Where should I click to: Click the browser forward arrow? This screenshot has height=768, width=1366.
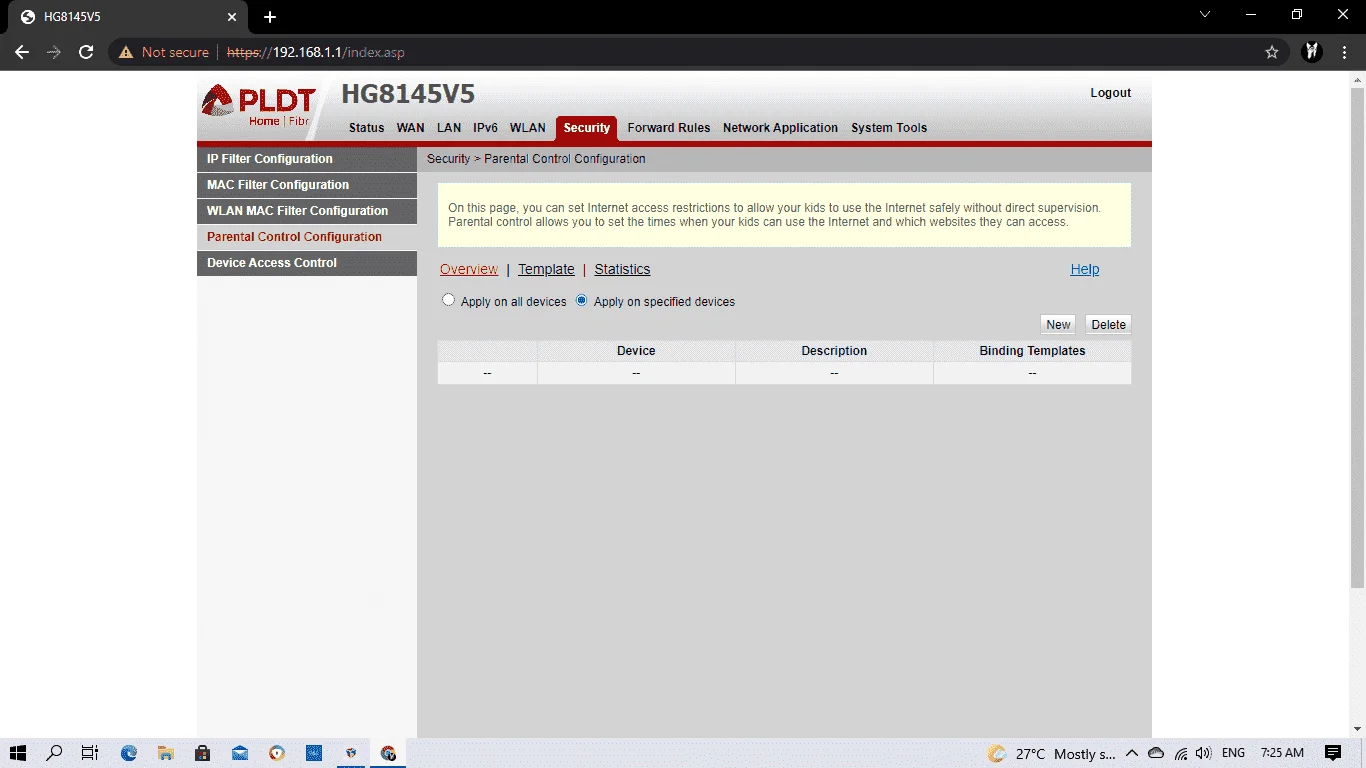54,52
